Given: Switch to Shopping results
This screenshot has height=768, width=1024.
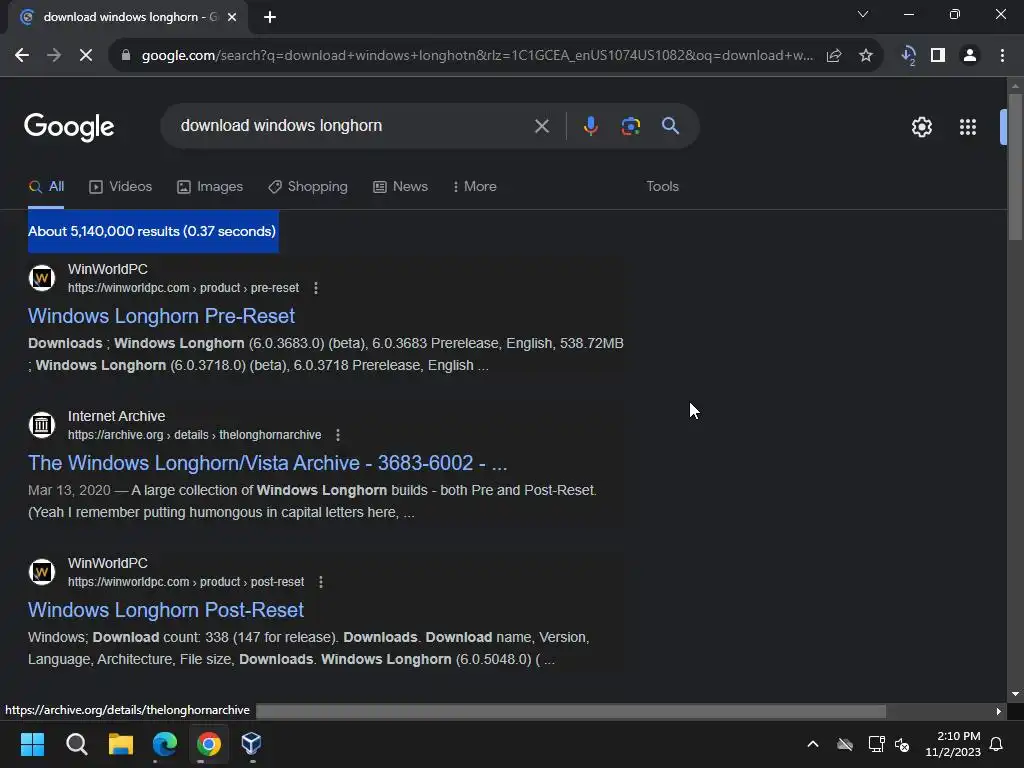Looking at the screenshot, I should click(x=308, y=187).
